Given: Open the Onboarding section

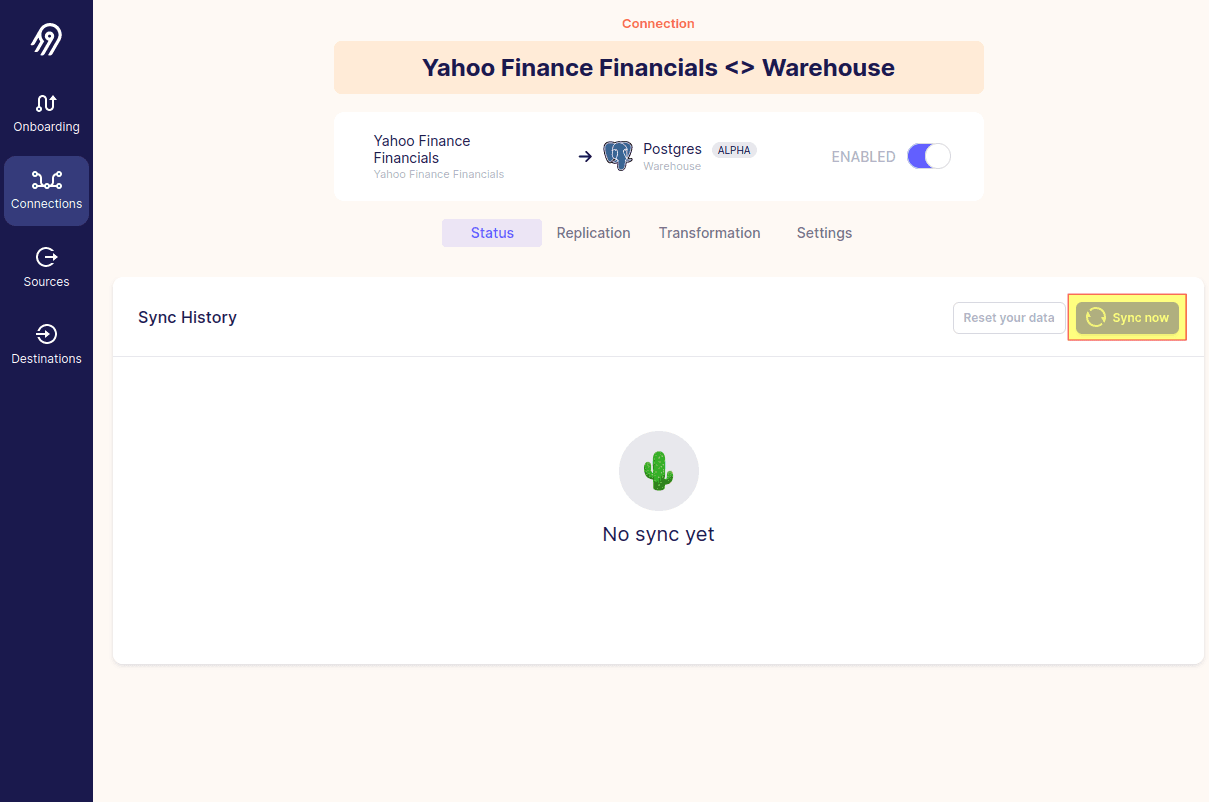Looking at the screenshot, I should (x=46, y=114).
